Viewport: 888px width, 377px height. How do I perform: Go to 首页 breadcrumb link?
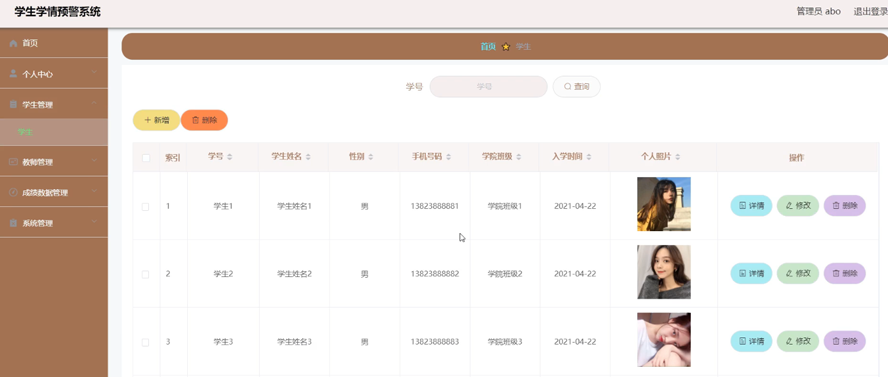[x=488, y=47]
